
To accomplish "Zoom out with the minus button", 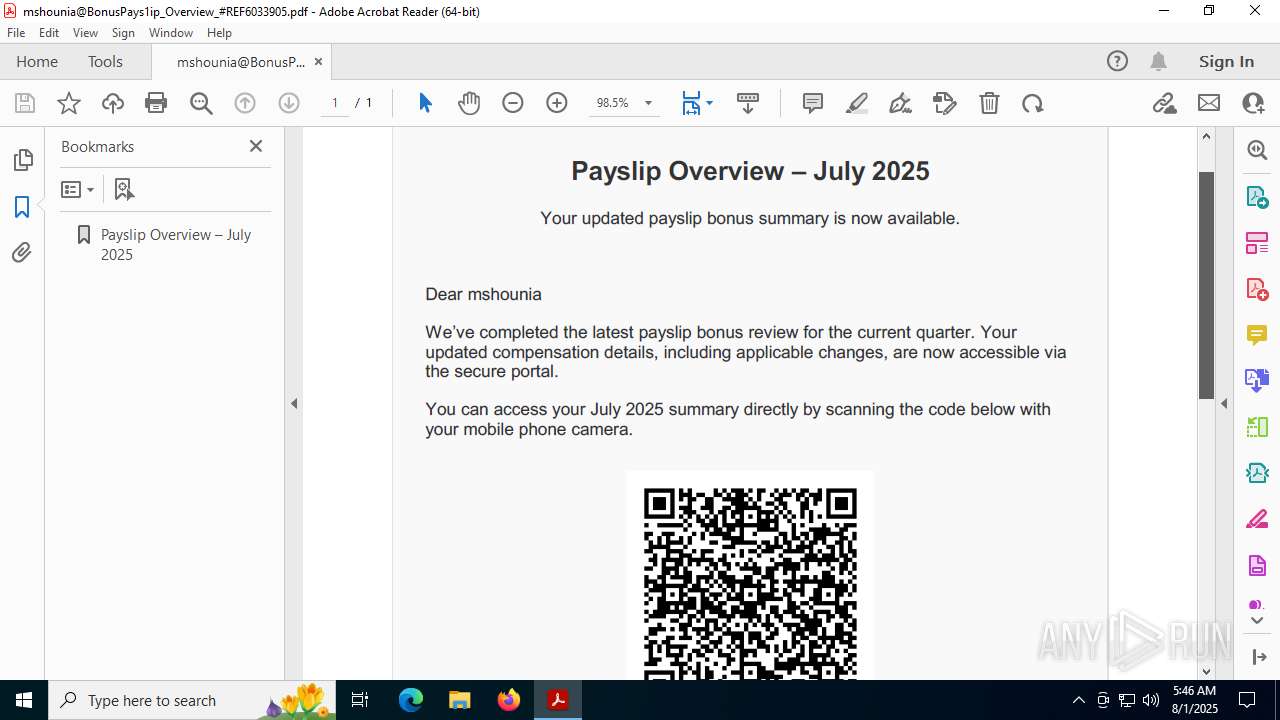I will pyautogui.click(x=513, y=103).
